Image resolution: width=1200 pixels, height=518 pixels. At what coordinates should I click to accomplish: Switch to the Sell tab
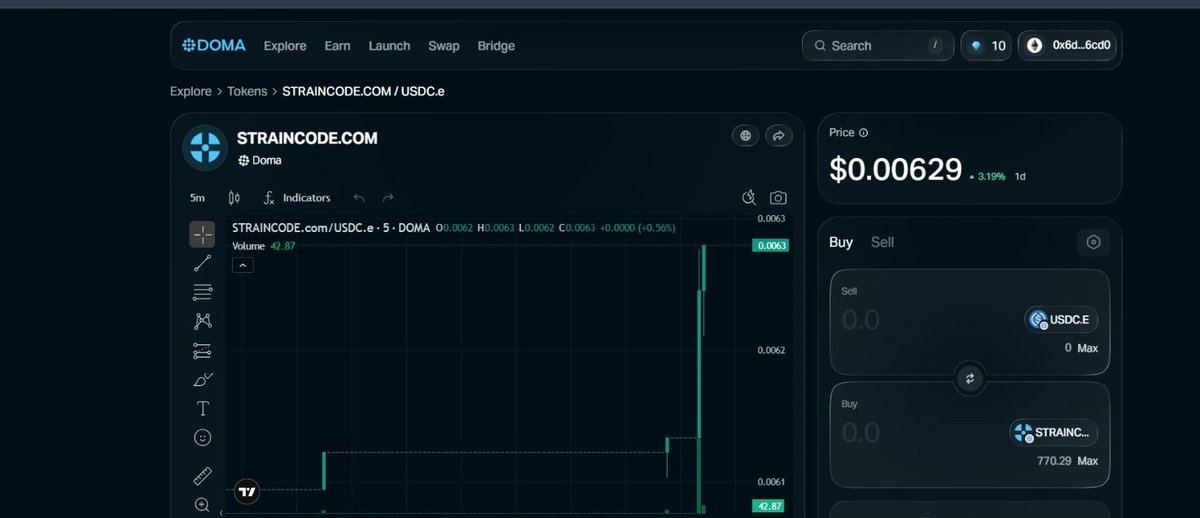coord(882,242)
